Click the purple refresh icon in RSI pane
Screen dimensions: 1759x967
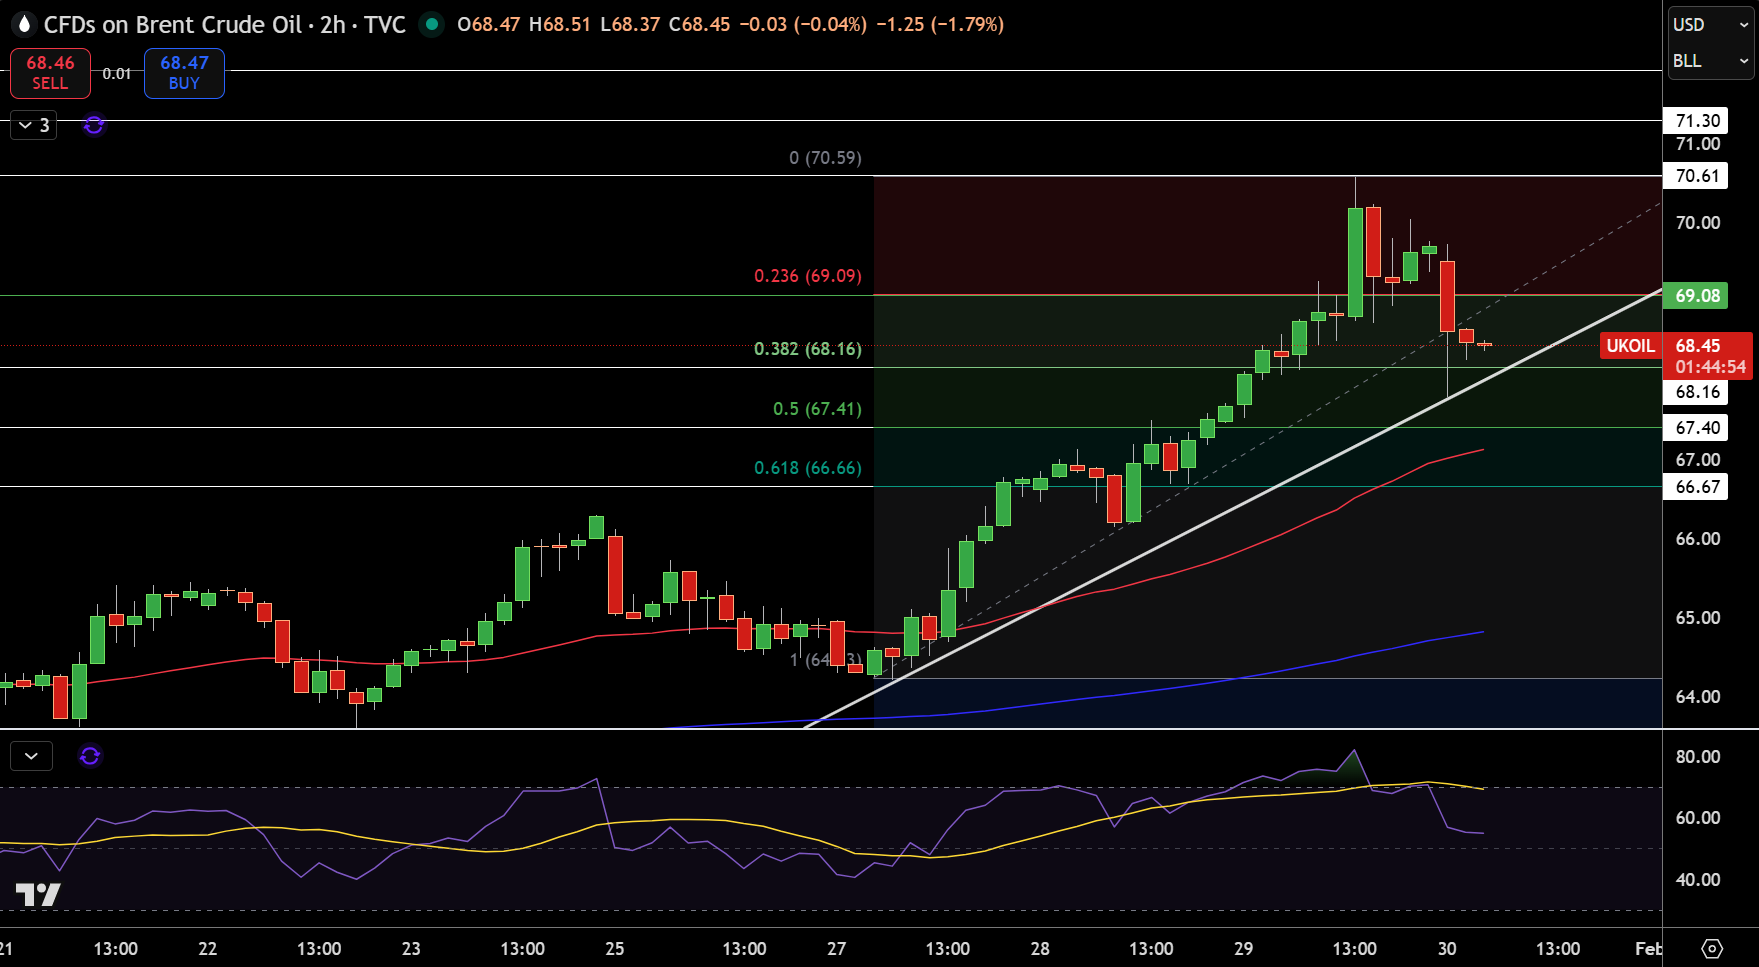tap(90, 756)
